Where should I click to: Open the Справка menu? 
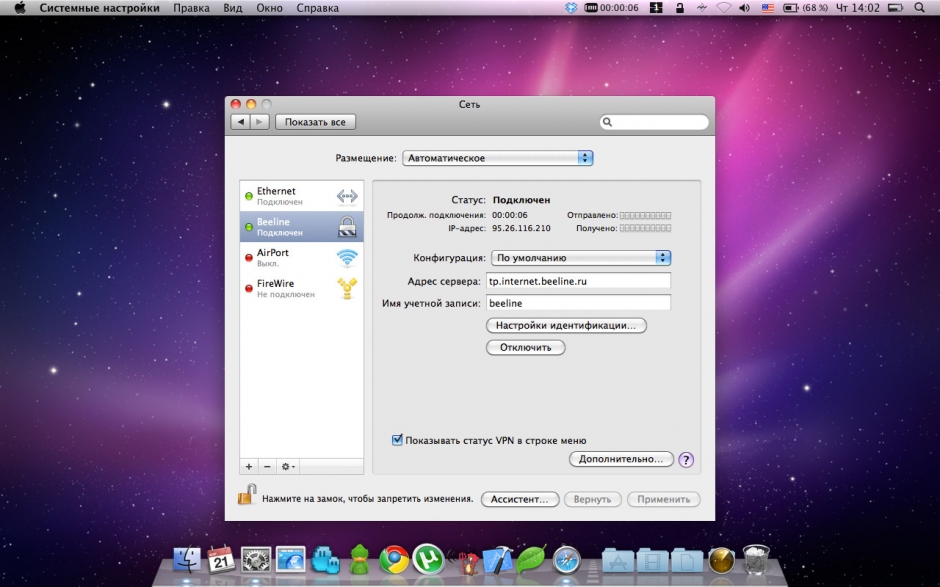pos(318,8)
